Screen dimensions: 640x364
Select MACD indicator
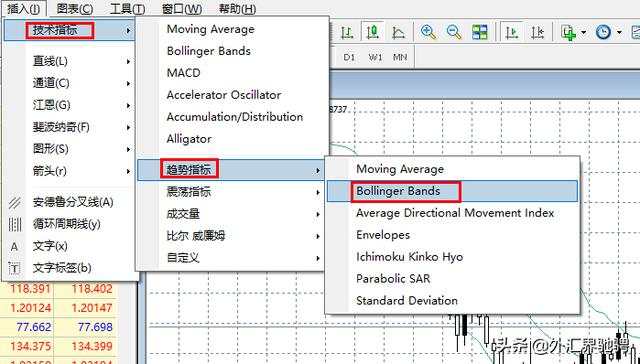click(x=184, y=73)
